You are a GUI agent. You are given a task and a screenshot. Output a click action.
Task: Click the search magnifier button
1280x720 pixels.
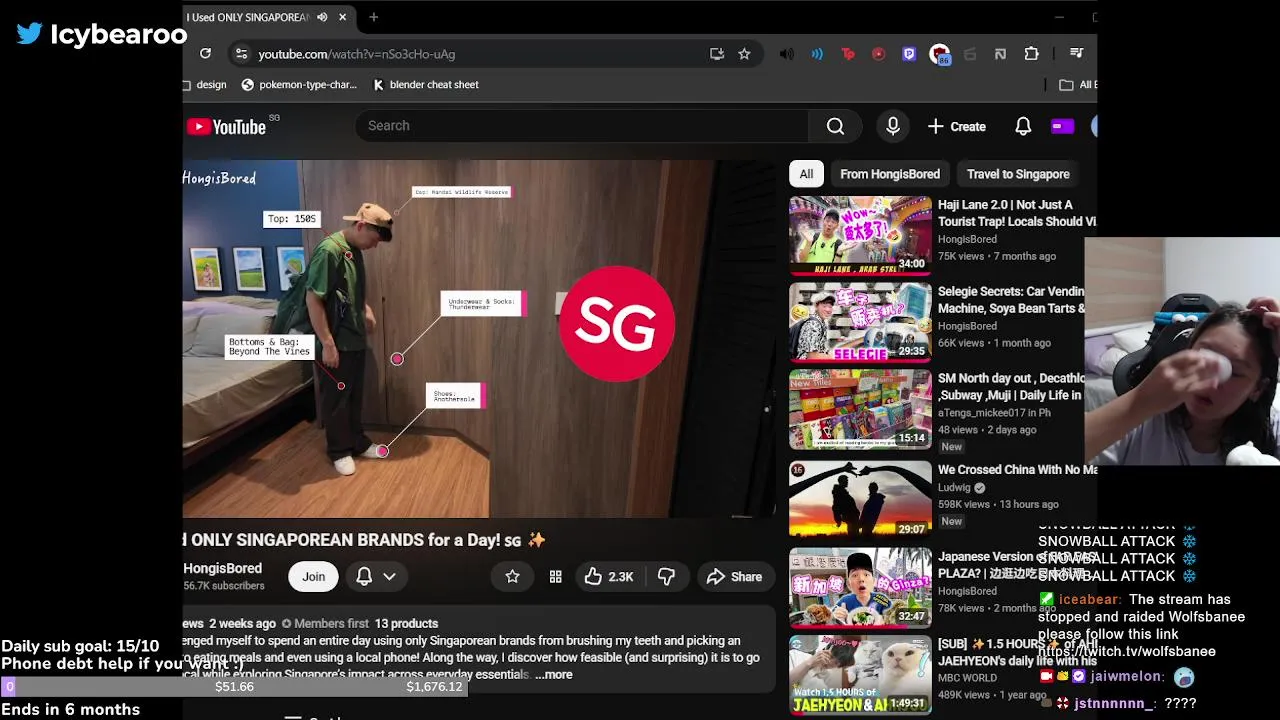click(x=835, y=126)
